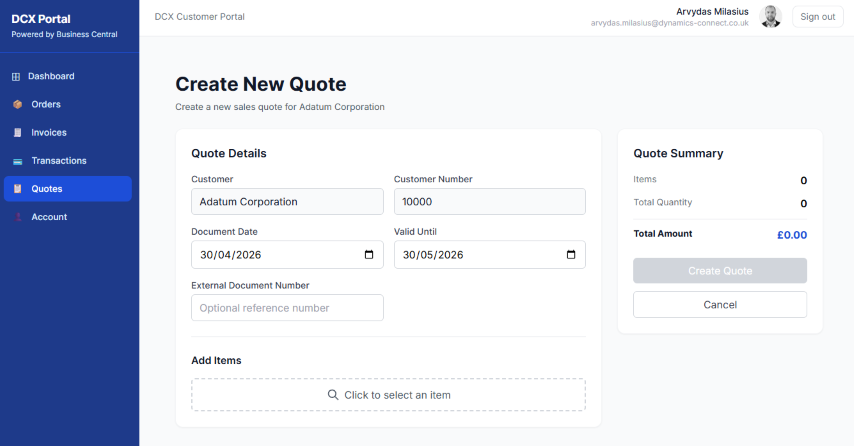Click the Dashboard grid icon in sidebar

click(16, 76)
